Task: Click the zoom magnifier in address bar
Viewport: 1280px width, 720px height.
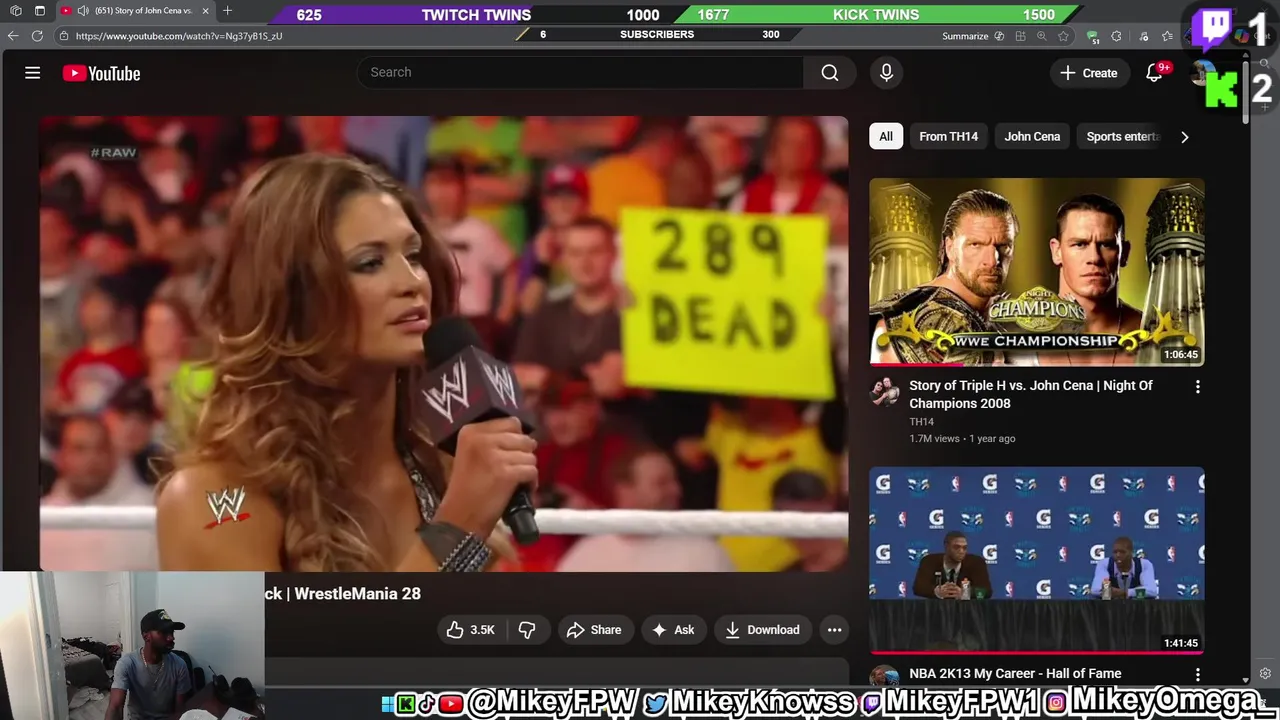Action: point(1041,36)
